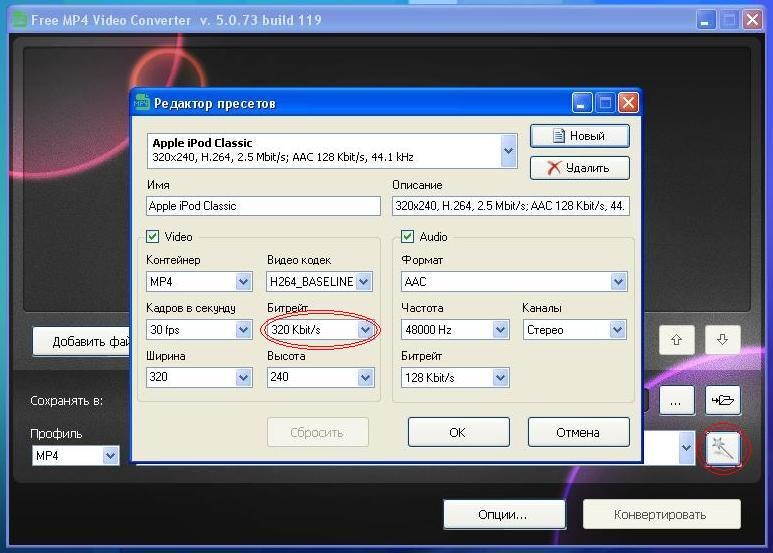Viewport: 773px width, 553px height.
Task: Click the Имя field containing Apple iPod Classic
Action: (x=263, y=206)
